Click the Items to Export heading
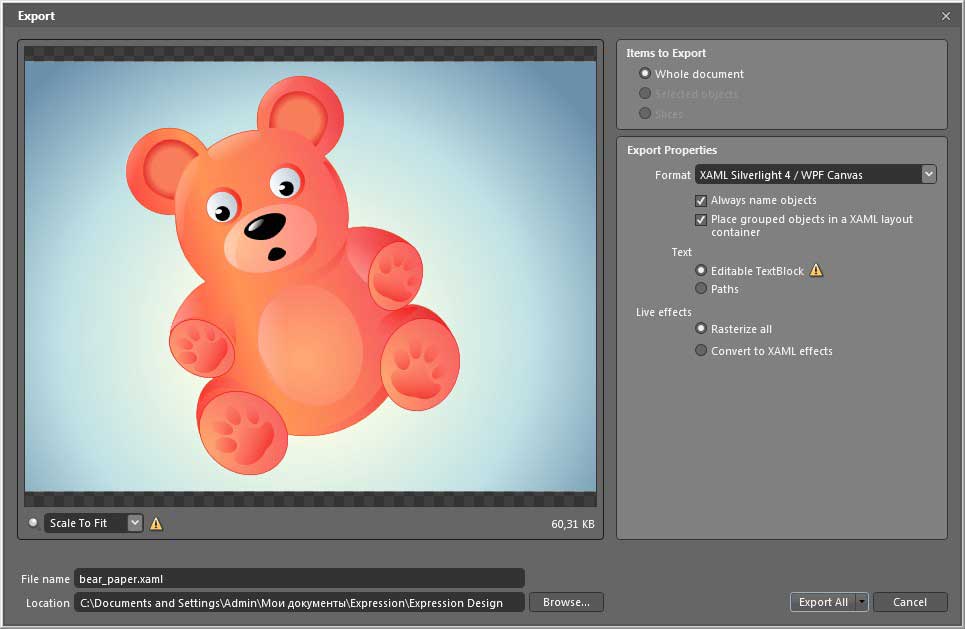Image resolution: width=965 pixels, height=629 pixels. 665,53
